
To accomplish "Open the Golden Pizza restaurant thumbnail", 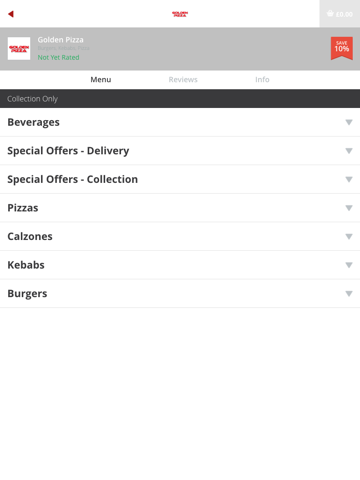I will click(19, 49).
